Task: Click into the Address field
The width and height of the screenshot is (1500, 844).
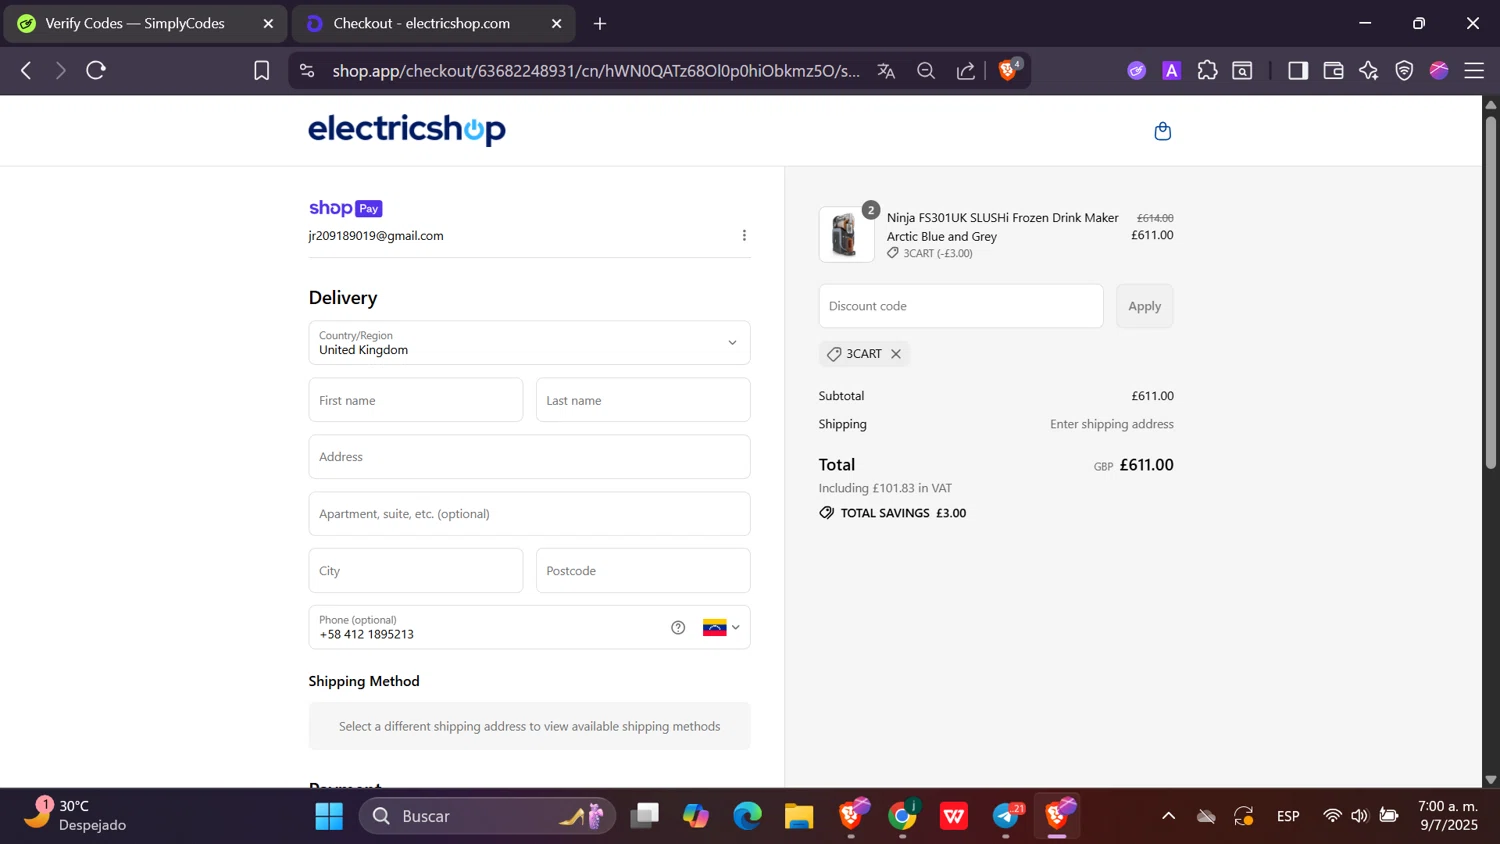Action: tap(529, 457)
